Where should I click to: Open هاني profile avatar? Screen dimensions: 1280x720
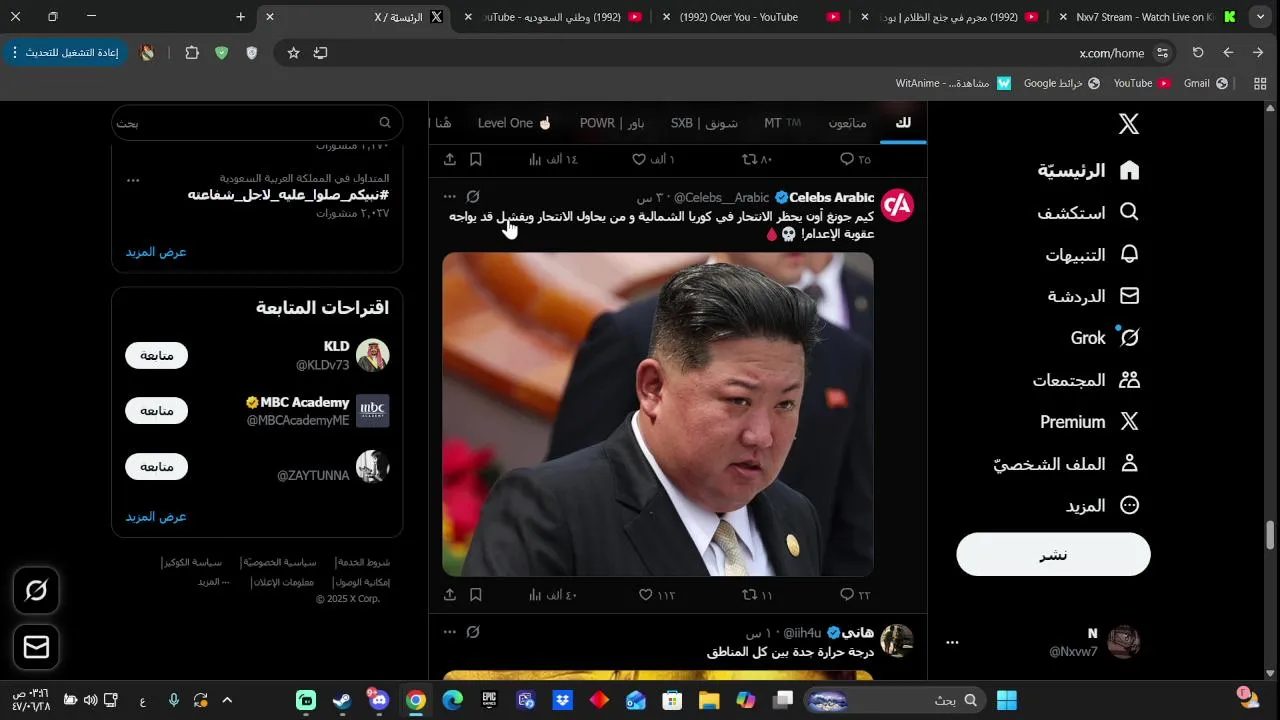[897, 641]
